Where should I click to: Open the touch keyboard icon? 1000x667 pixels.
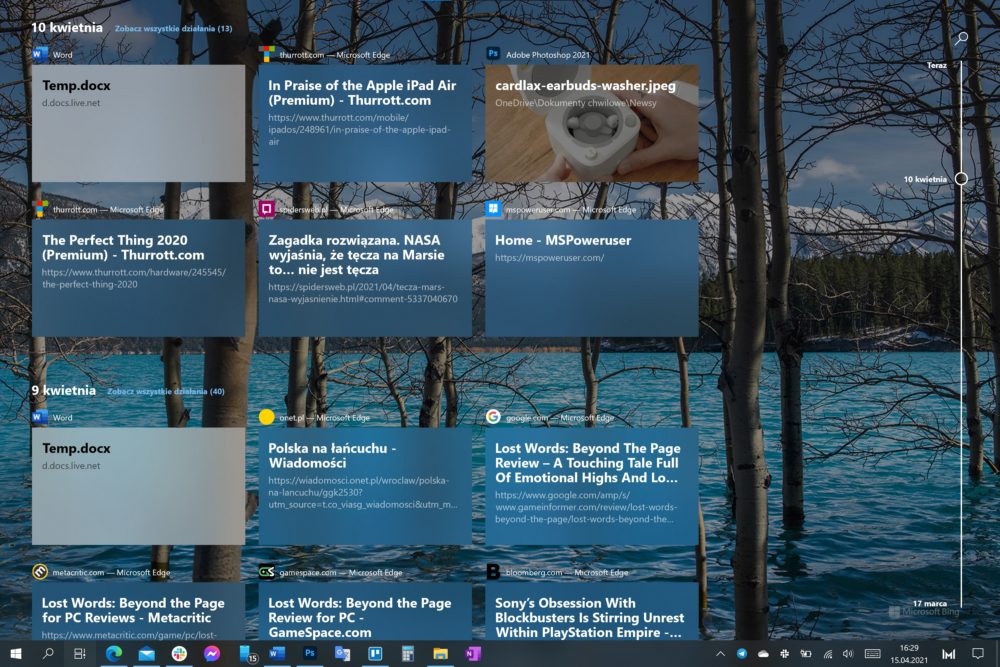coord(872,654)
